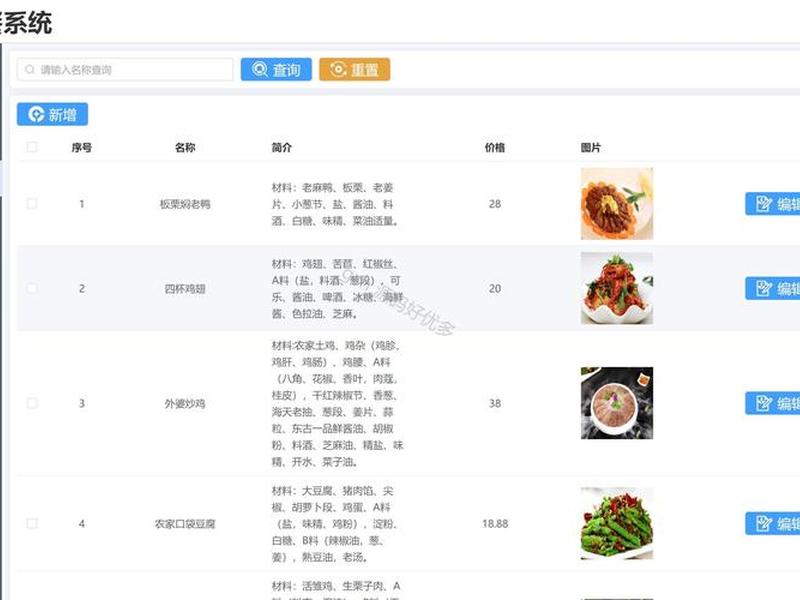The image size is (800, 600).
Task: Click the 外婆炒鸡 ingredients description
Action: 337,404
